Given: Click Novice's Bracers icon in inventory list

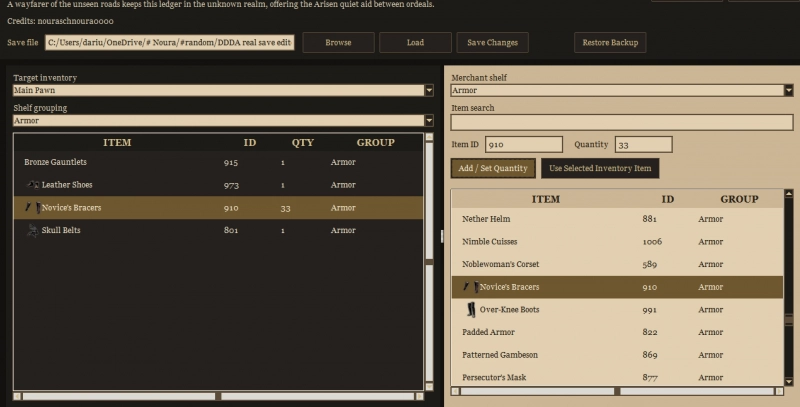Looking at the screenshot, I should point(33,208).
